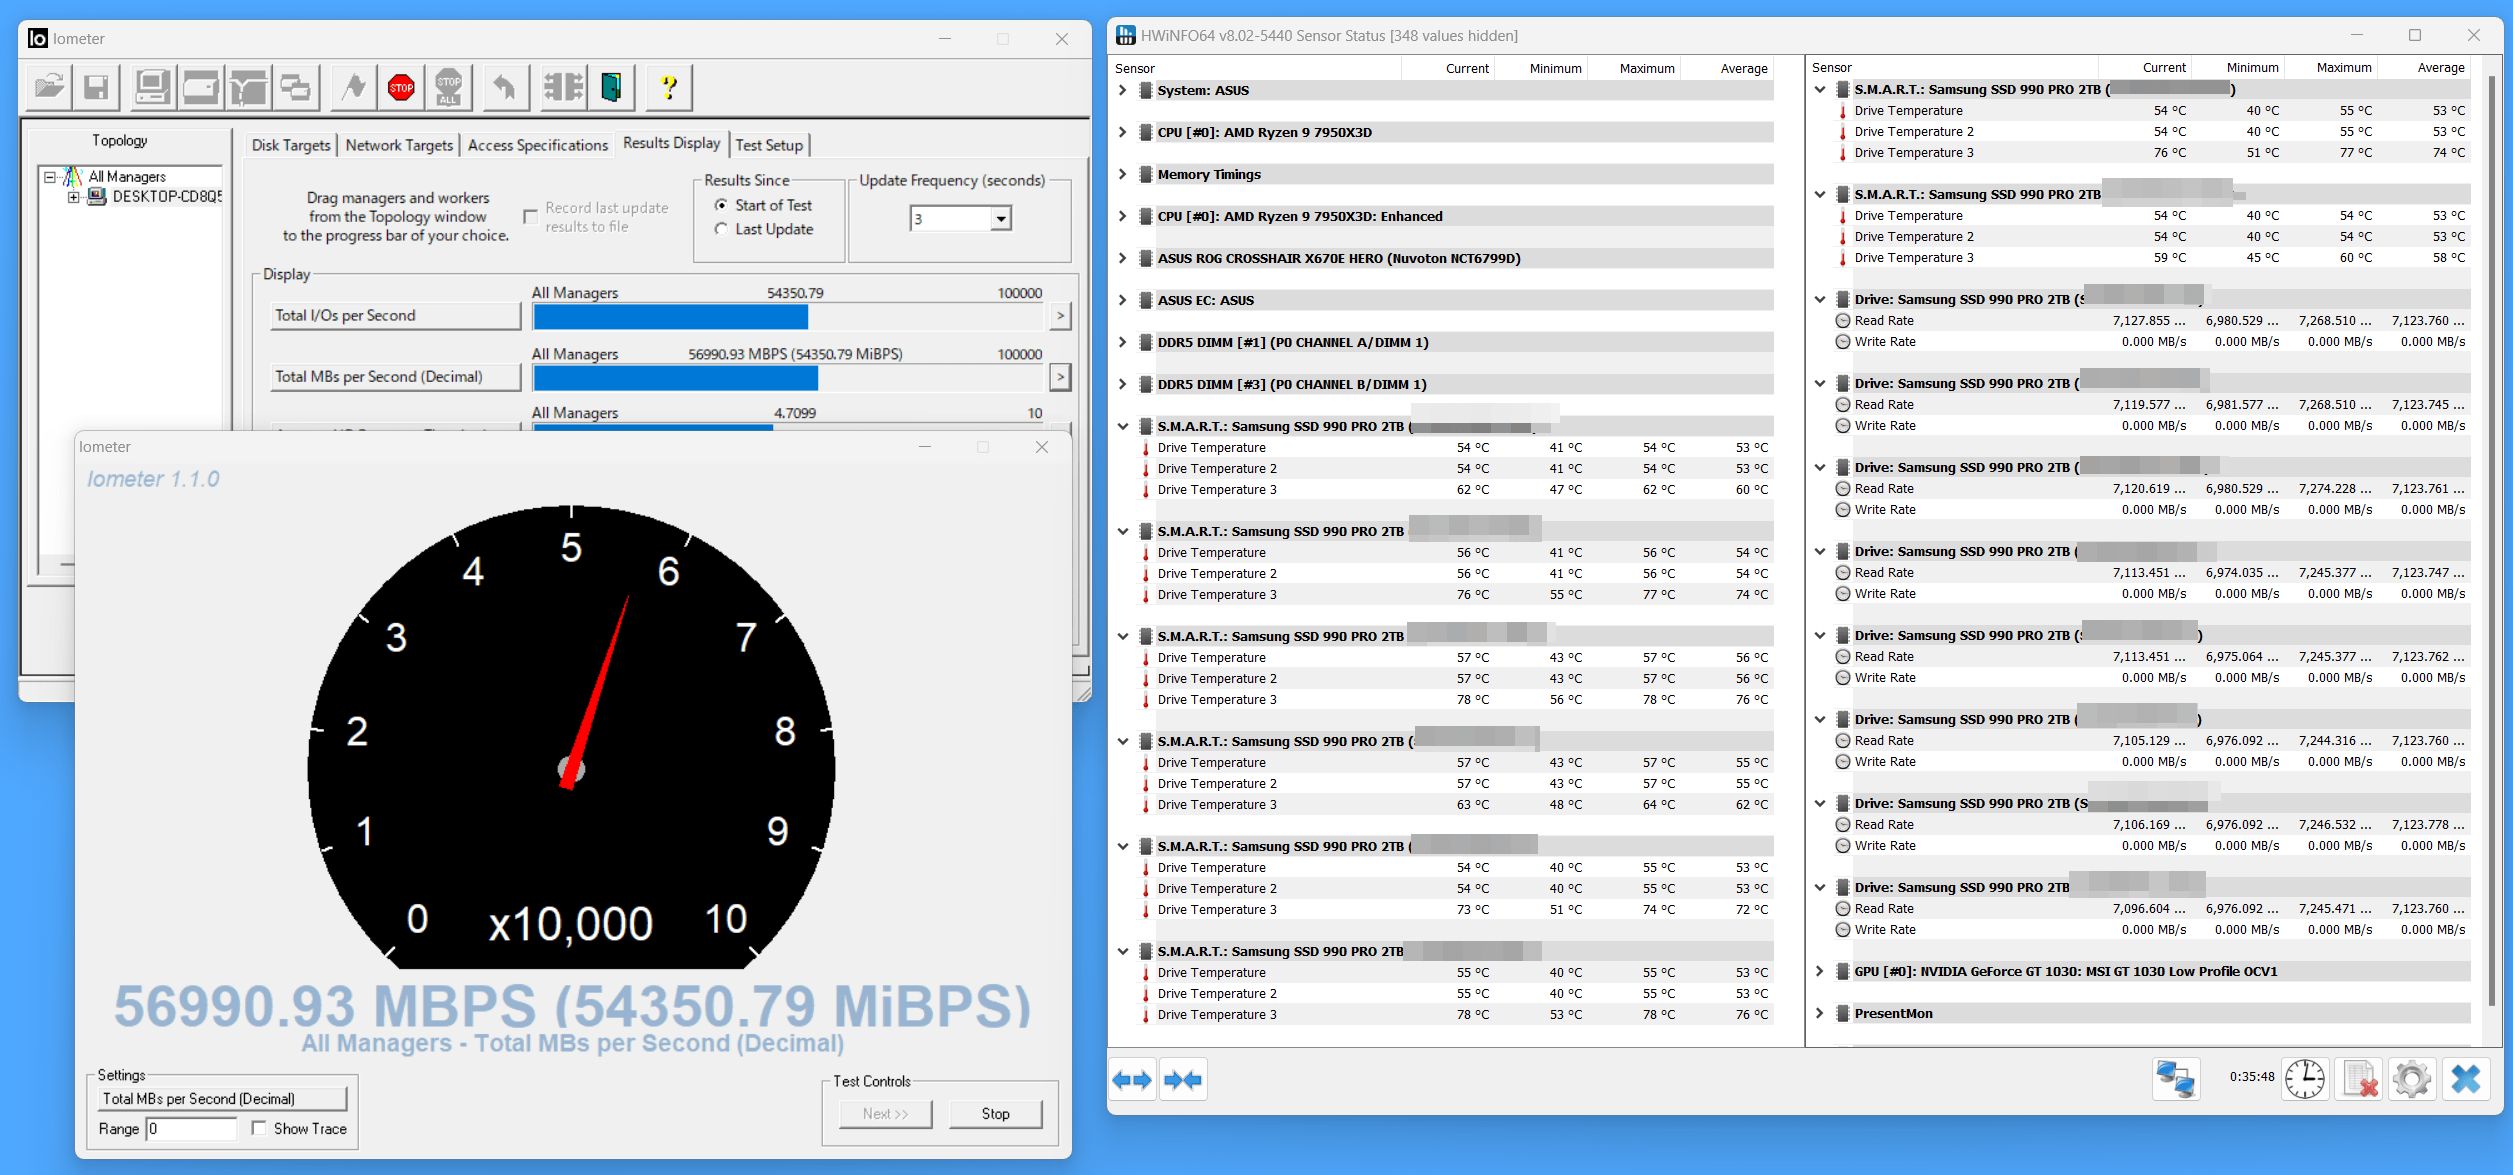Check the Show Trace checkbox
Screen dimensions: 2513x1175
tap(259, 1129)
